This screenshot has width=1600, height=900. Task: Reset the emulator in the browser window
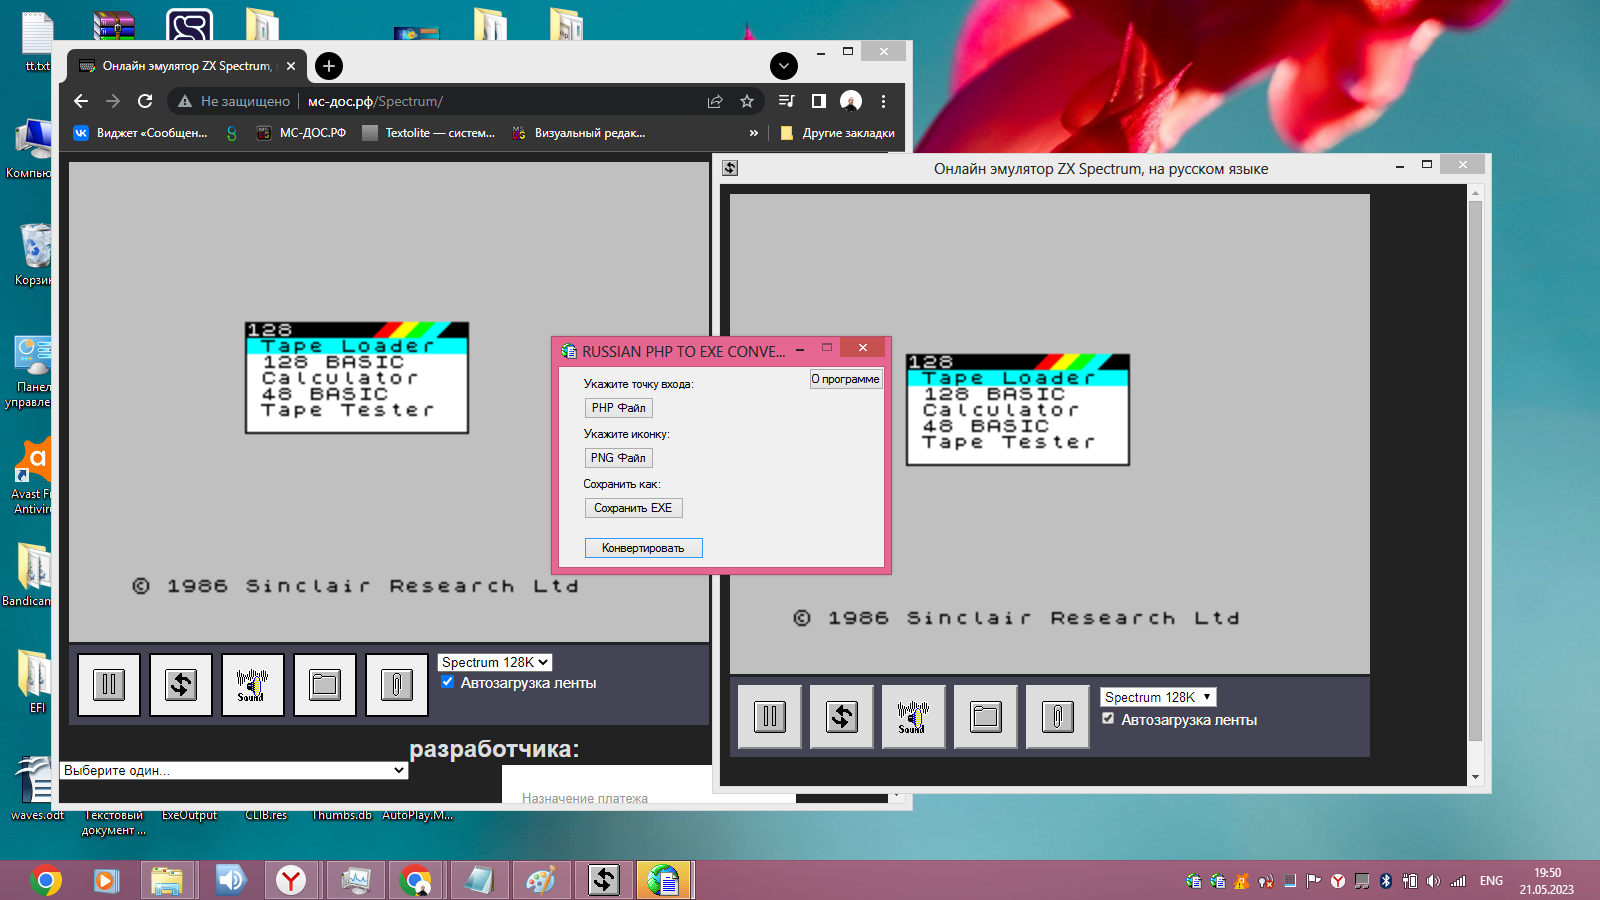(x=181, y=685)
